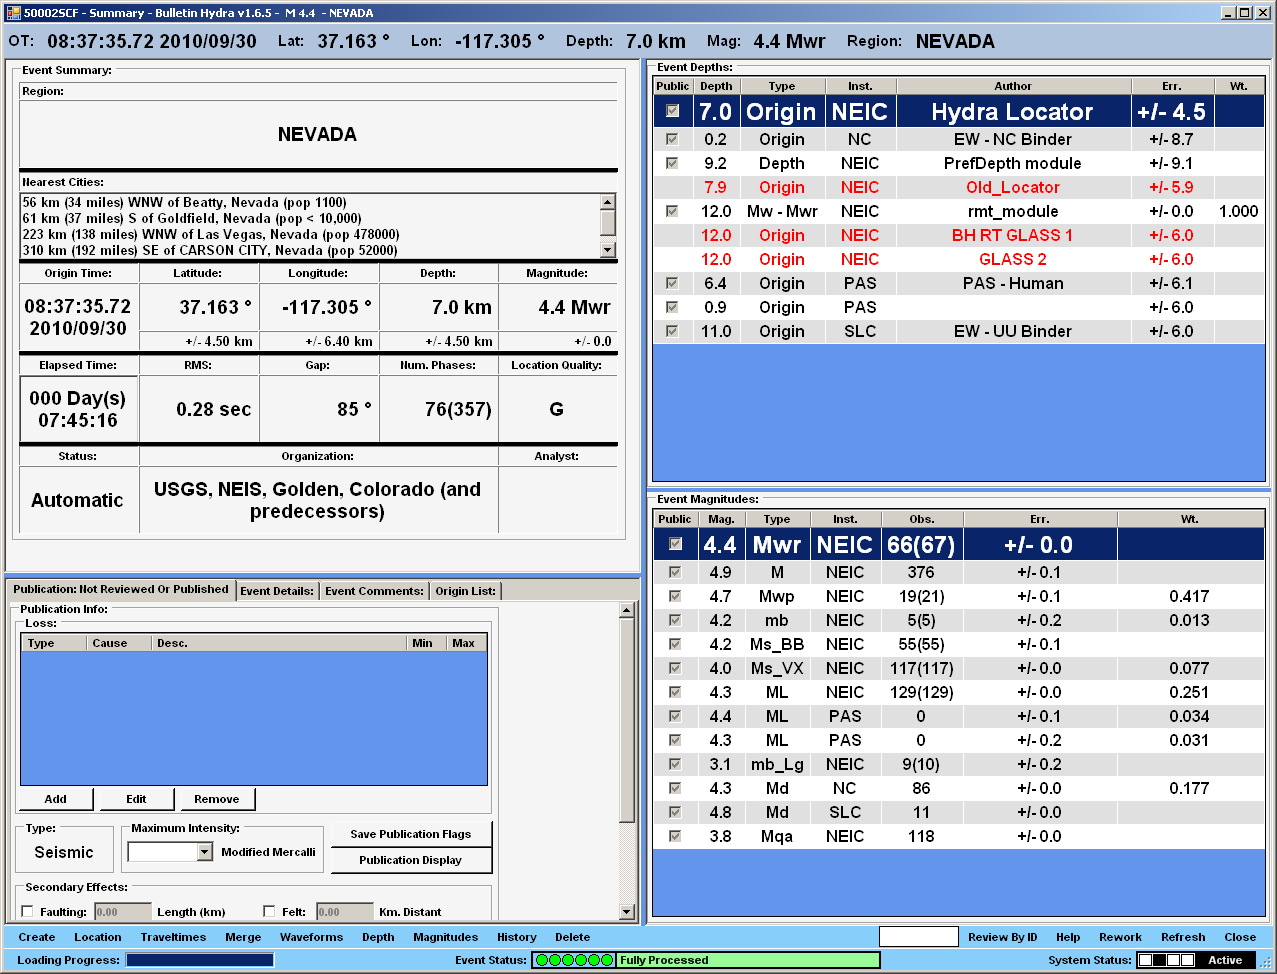
Task: Click the Refresh button
Action: (1183, 937)
